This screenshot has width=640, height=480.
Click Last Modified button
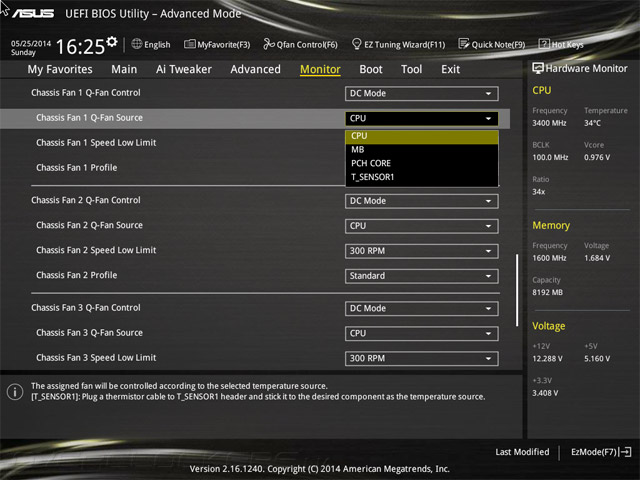click(x=522, y=452)
